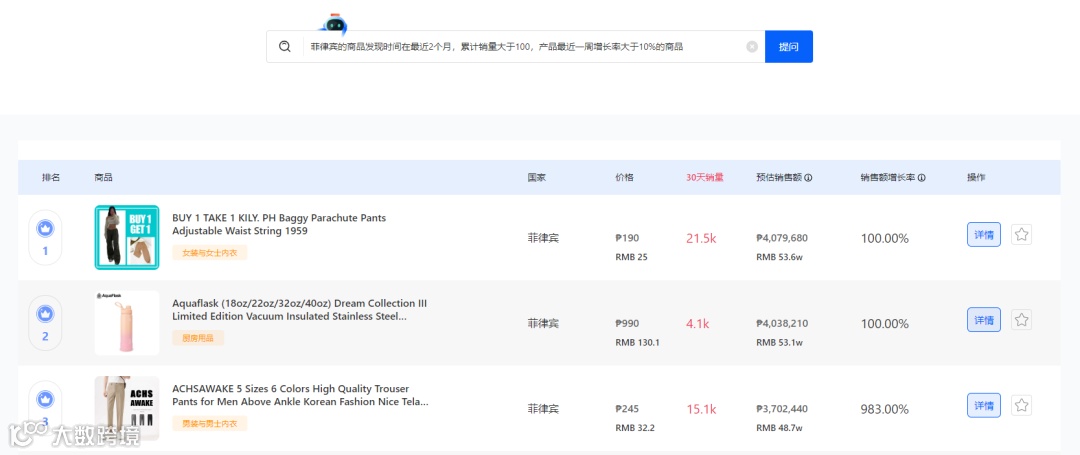
Task: Open Aquaflask bottle product thumbnail
Action: tap(127, 323)
